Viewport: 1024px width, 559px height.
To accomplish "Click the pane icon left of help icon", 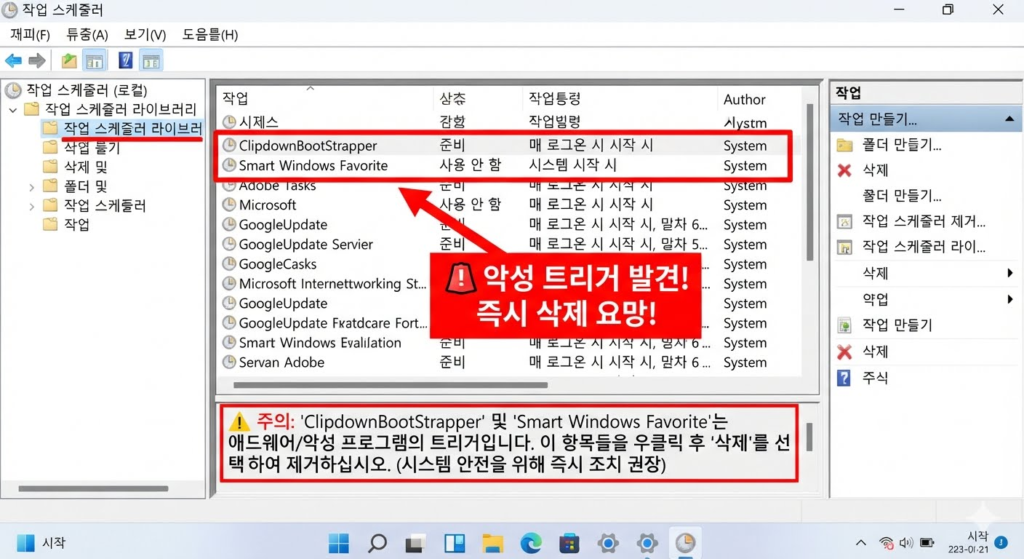I will [x=95, y=61].
